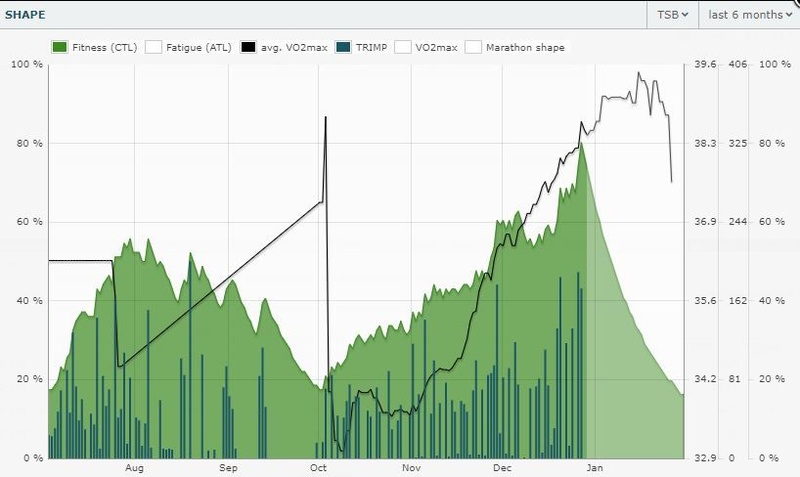The image size is (800, 477).
Task: Toggle the Fitness (CTL) legend swatch
Action: coord(59,47)
